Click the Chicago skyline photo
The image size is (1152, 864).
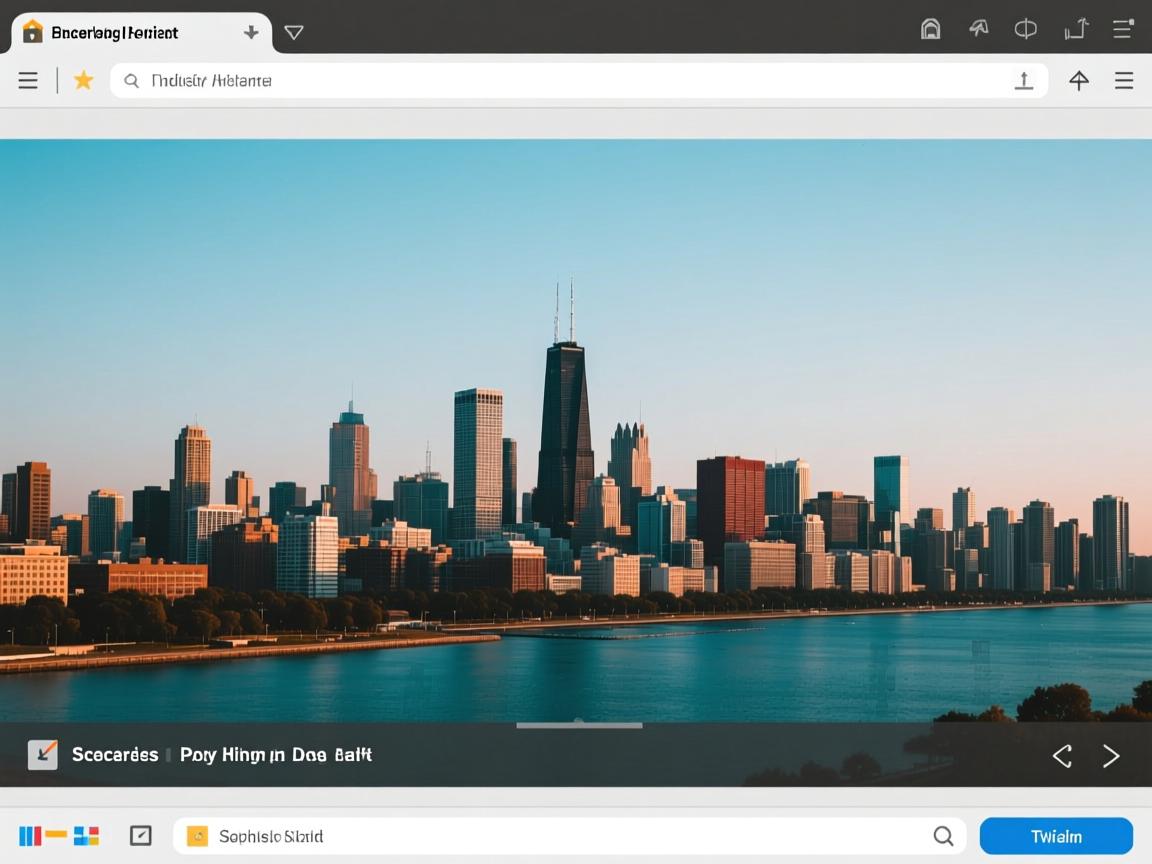coord(576,430)
